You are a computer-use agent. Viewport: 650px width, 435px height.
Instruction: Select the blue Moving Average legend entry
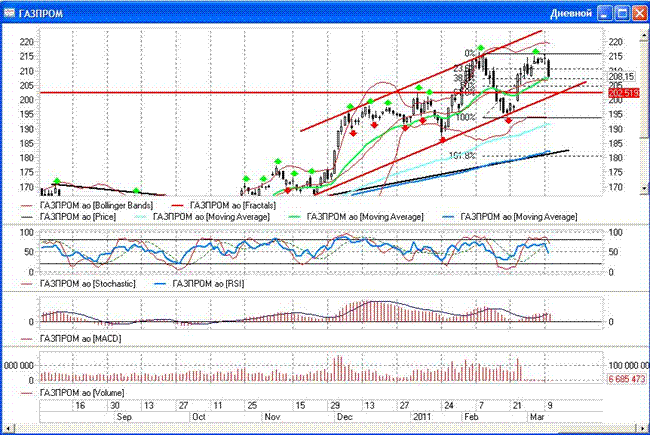point(510,217)
